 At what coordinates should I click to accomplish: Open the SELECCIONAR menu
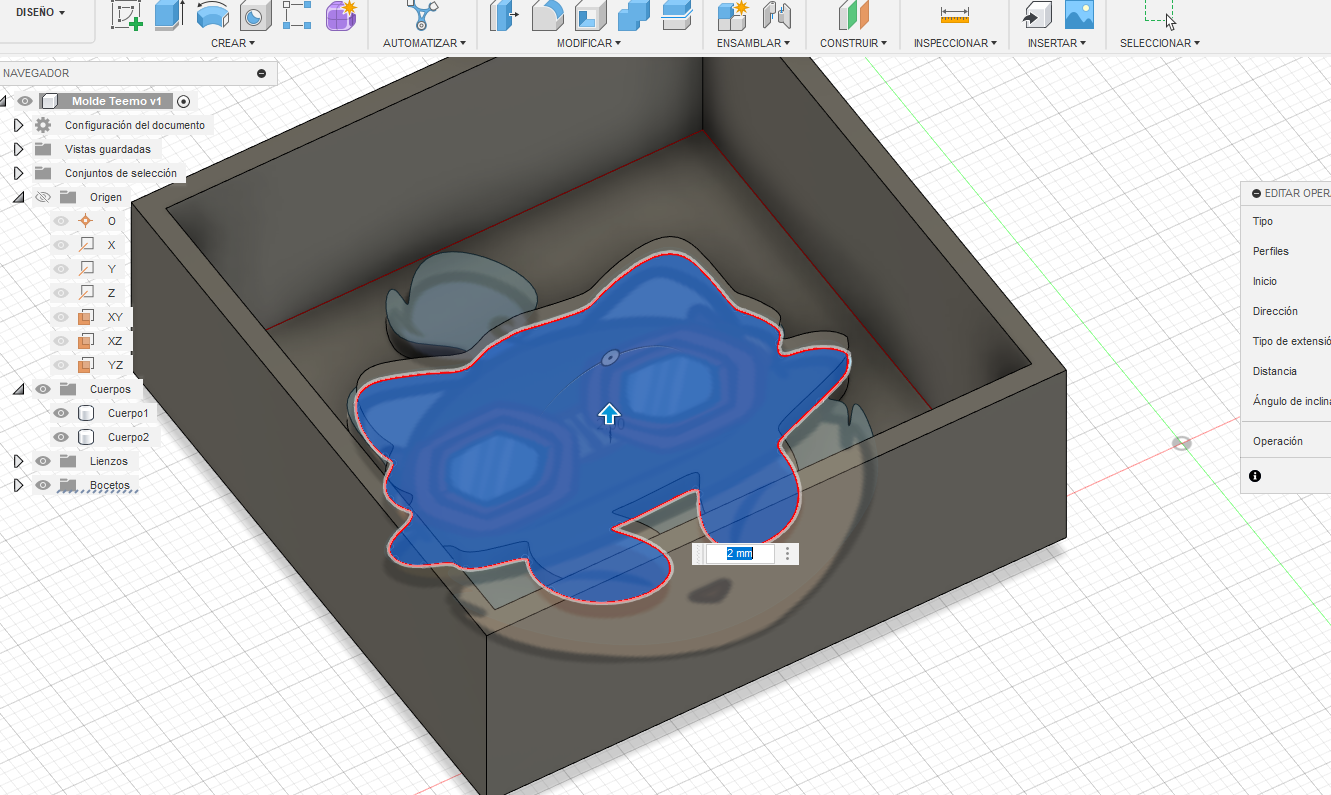(1160, 43)
